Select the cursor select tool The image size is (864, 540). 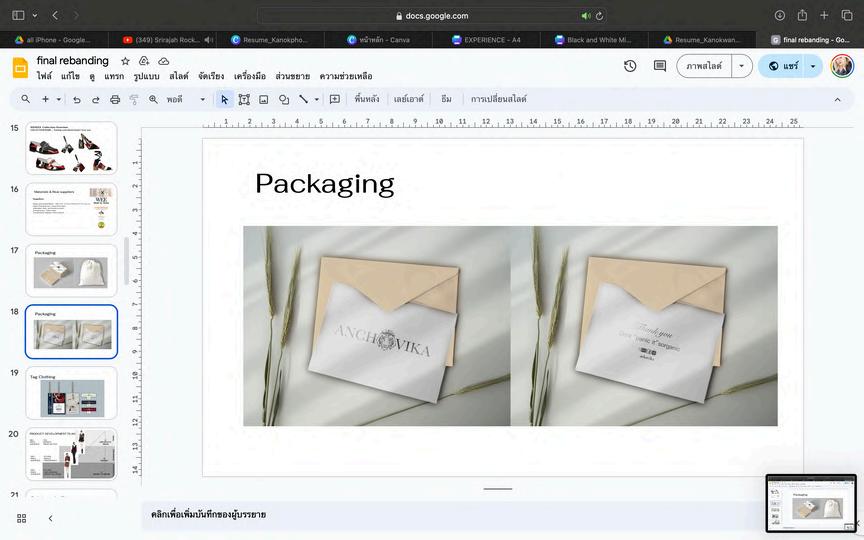point(224,100)
